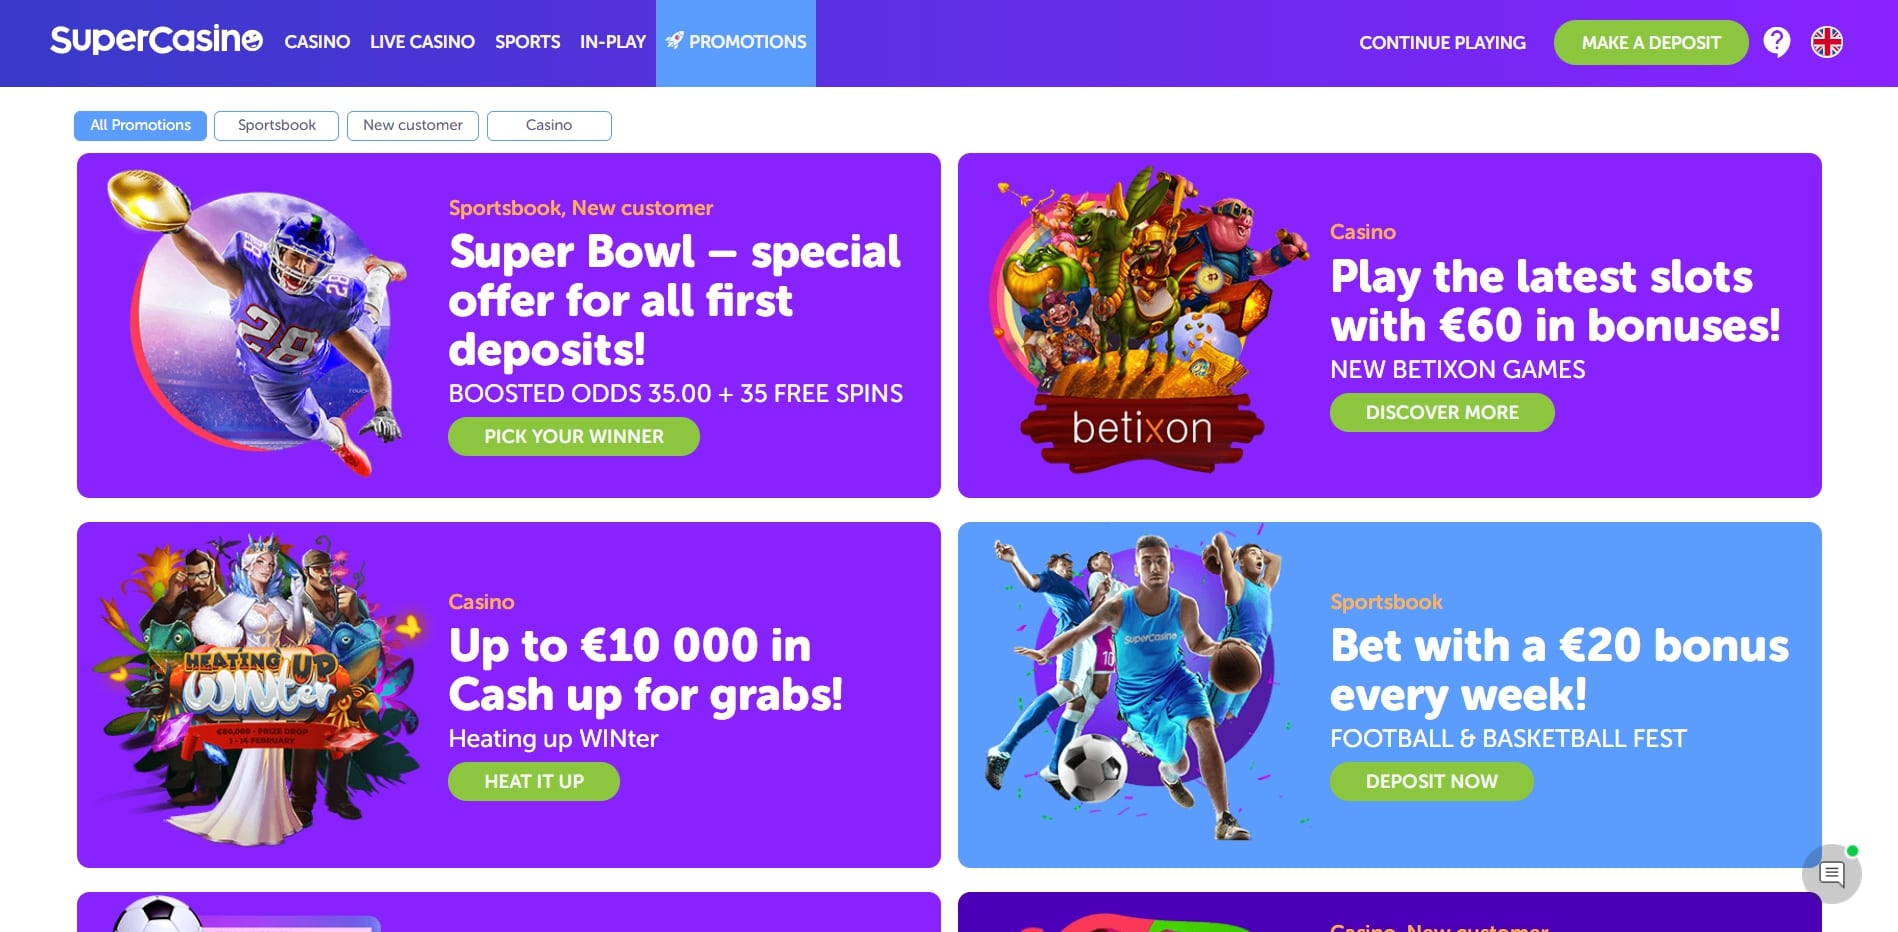The image size is (1898, 932).
Task: Click the UK flag language selector
Action: pos(1827,42)
